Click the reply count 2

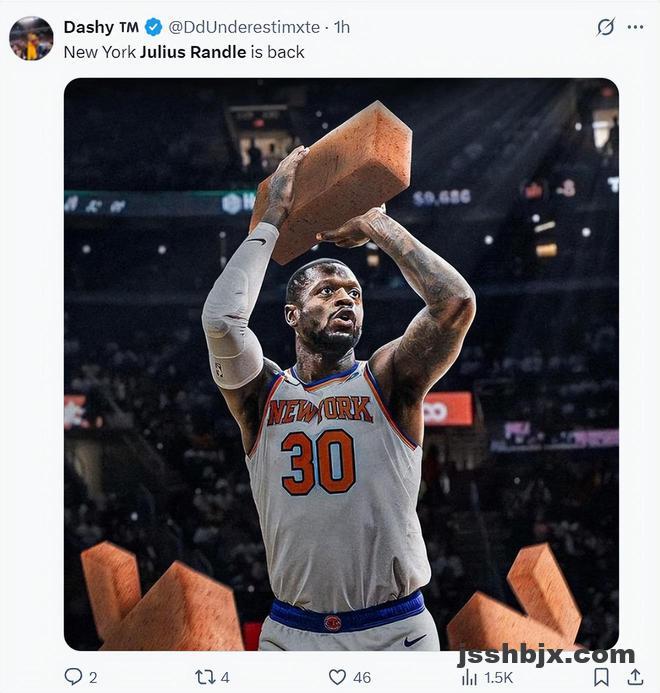[x=93, y=678]
